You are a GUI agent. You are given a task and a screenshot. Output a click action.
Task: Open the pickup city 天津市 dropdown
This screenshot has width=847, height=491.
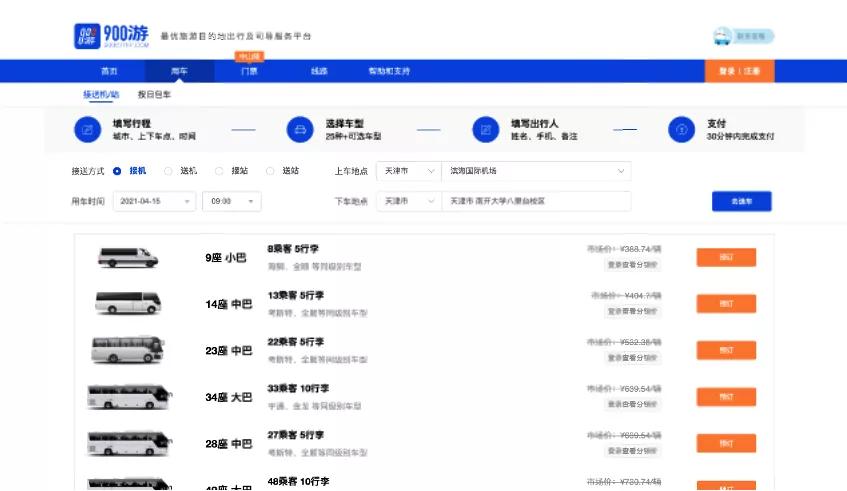(408, 171)
